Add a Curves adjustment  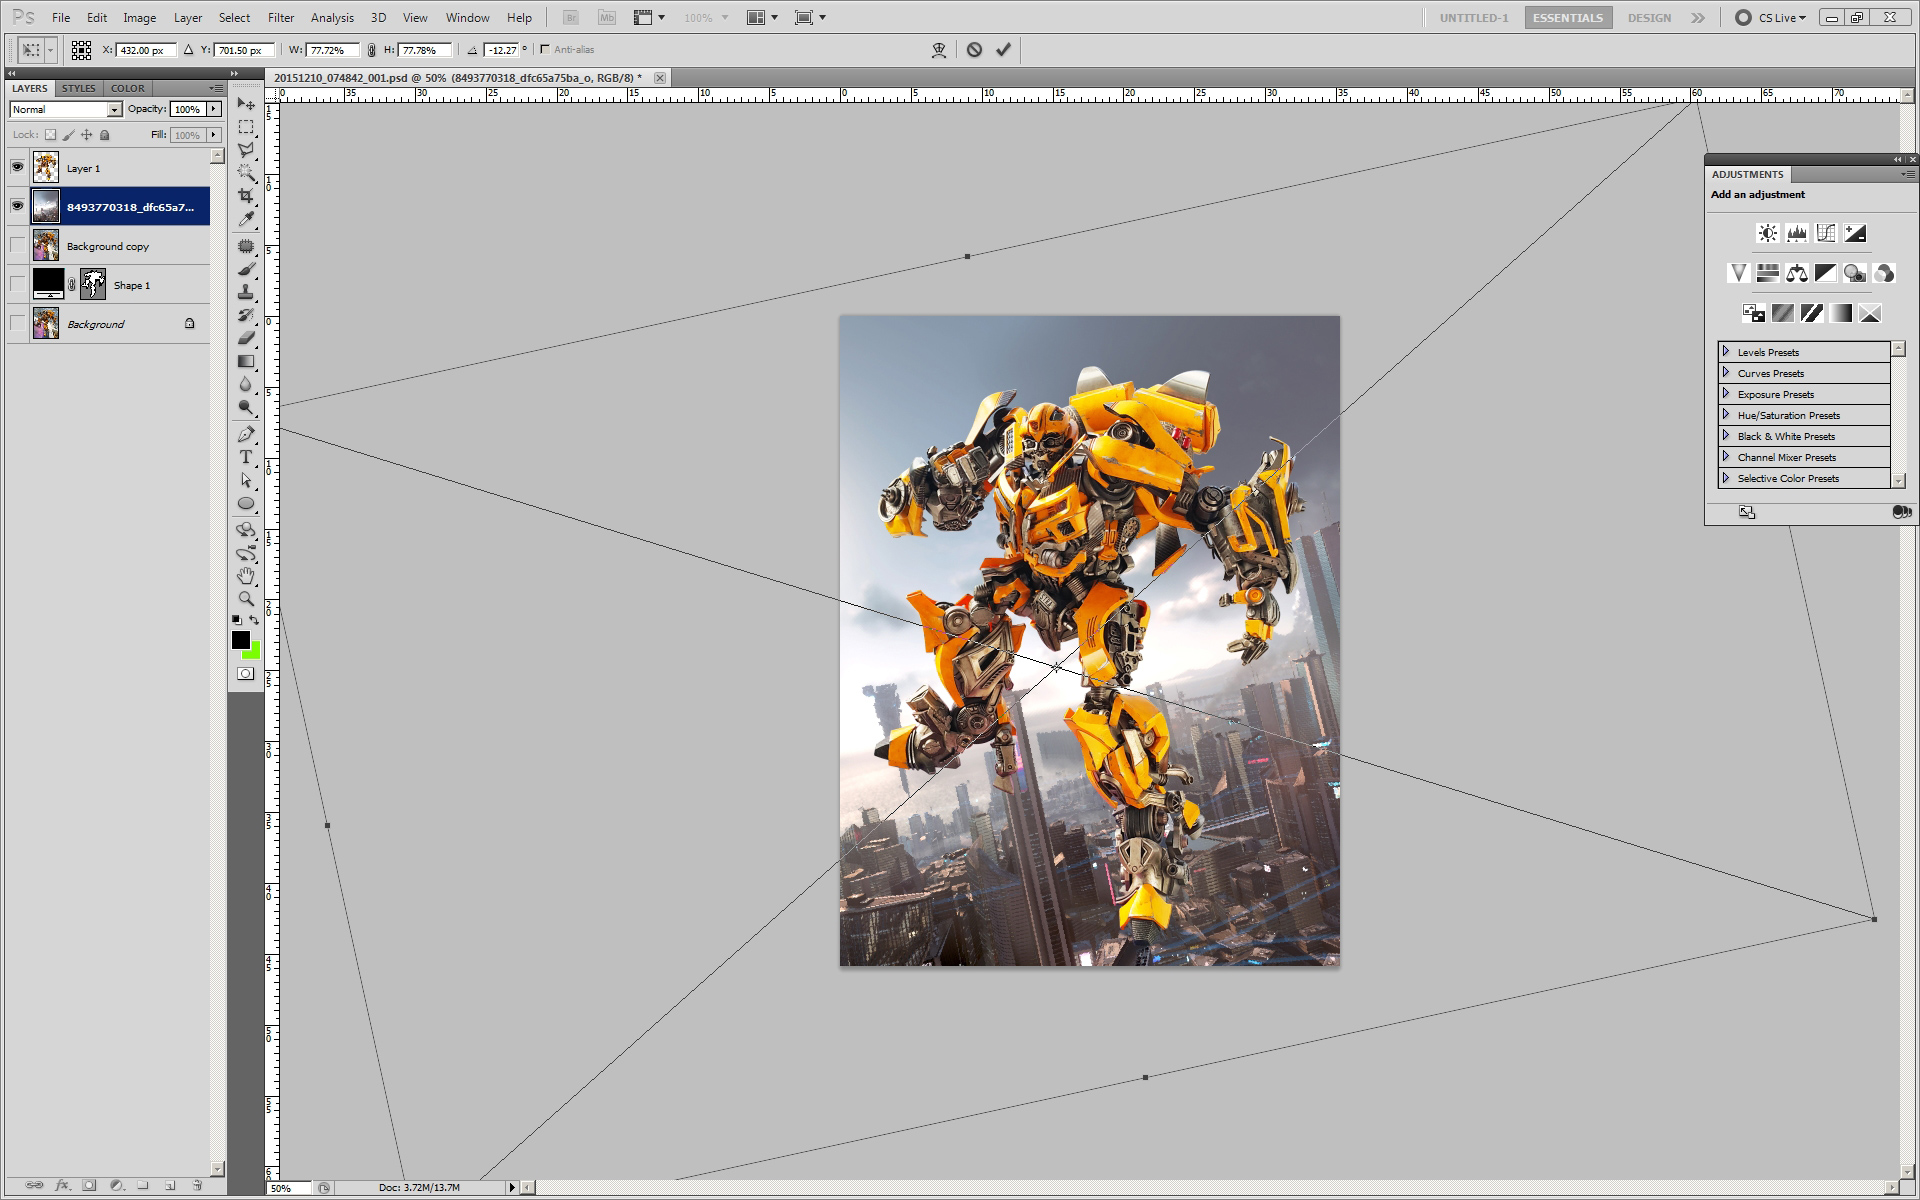point(1826,233)
